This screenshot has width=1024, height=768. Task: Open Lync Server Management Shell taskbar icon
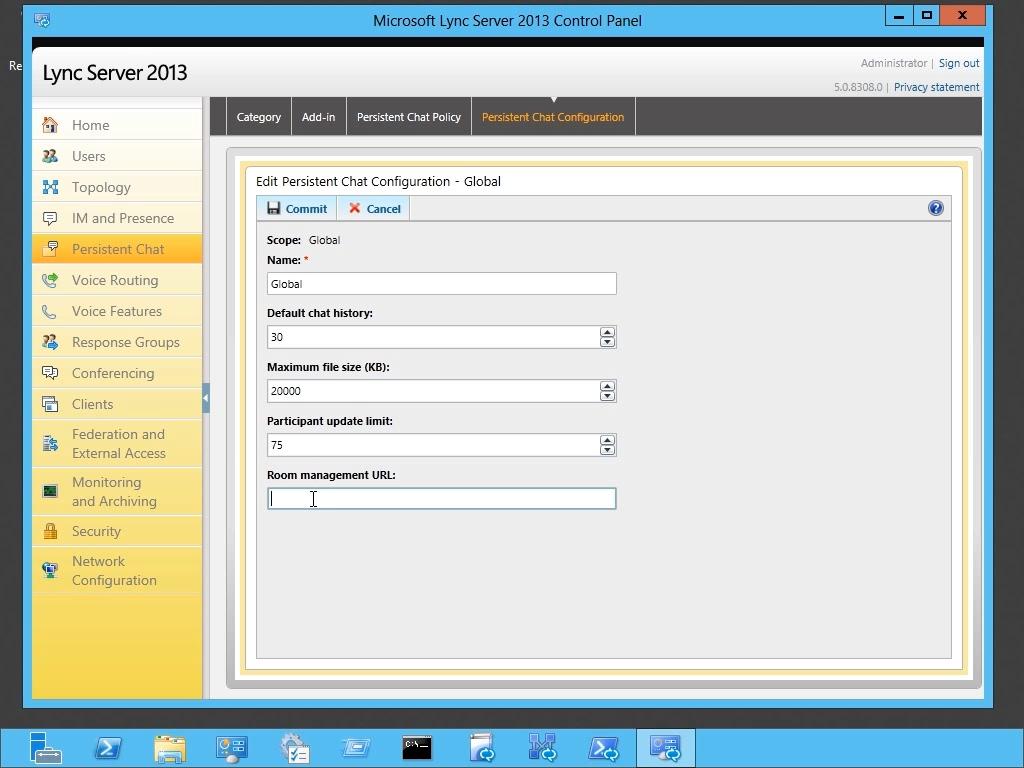(603, 748)
